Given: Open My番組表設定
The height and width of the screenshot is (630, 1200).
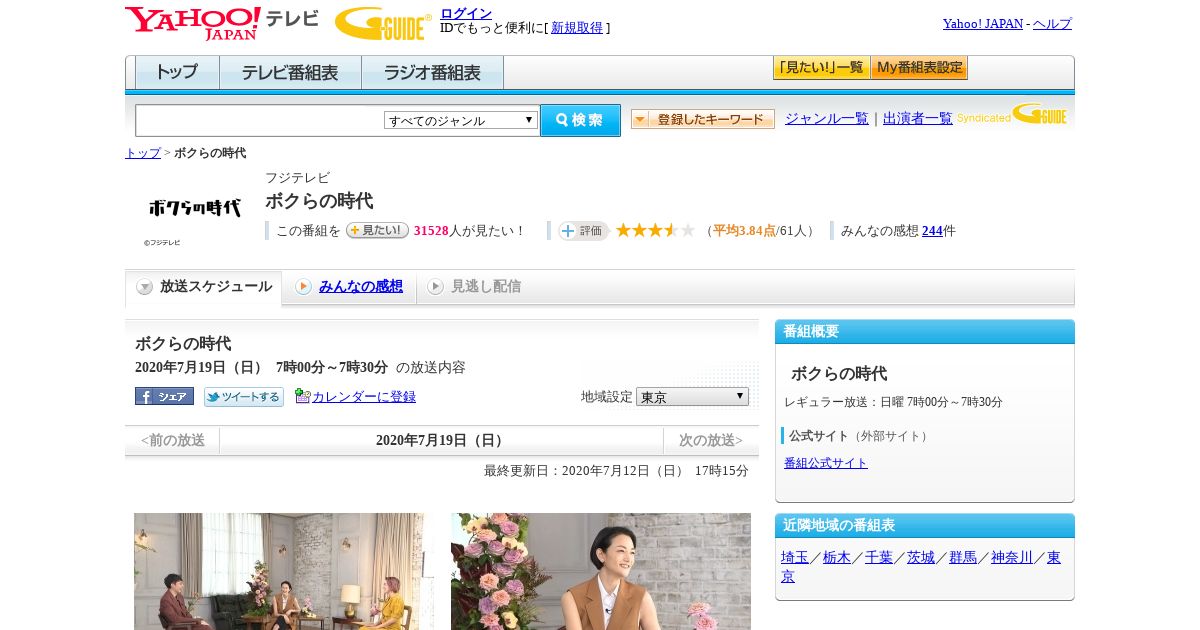Looking at the screenshot, I should tap(919, 68).
